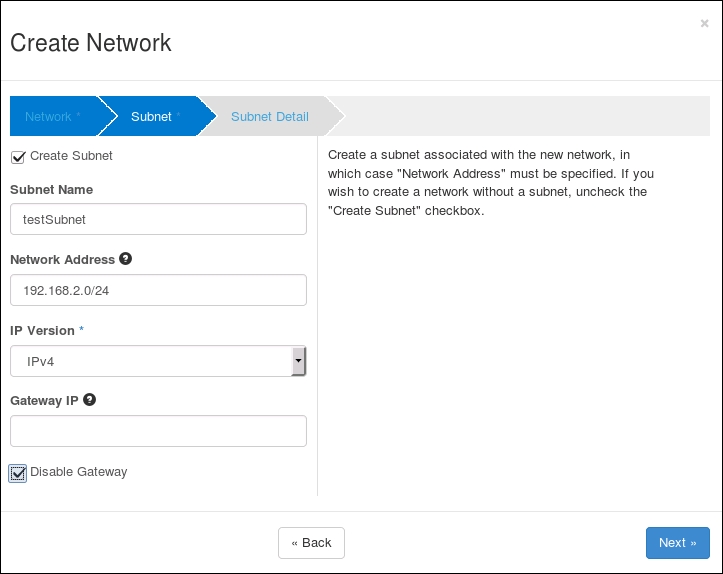The image size is (723, 574).
Task: Click the Network Address help icon
Action: [x=126, y=258]
